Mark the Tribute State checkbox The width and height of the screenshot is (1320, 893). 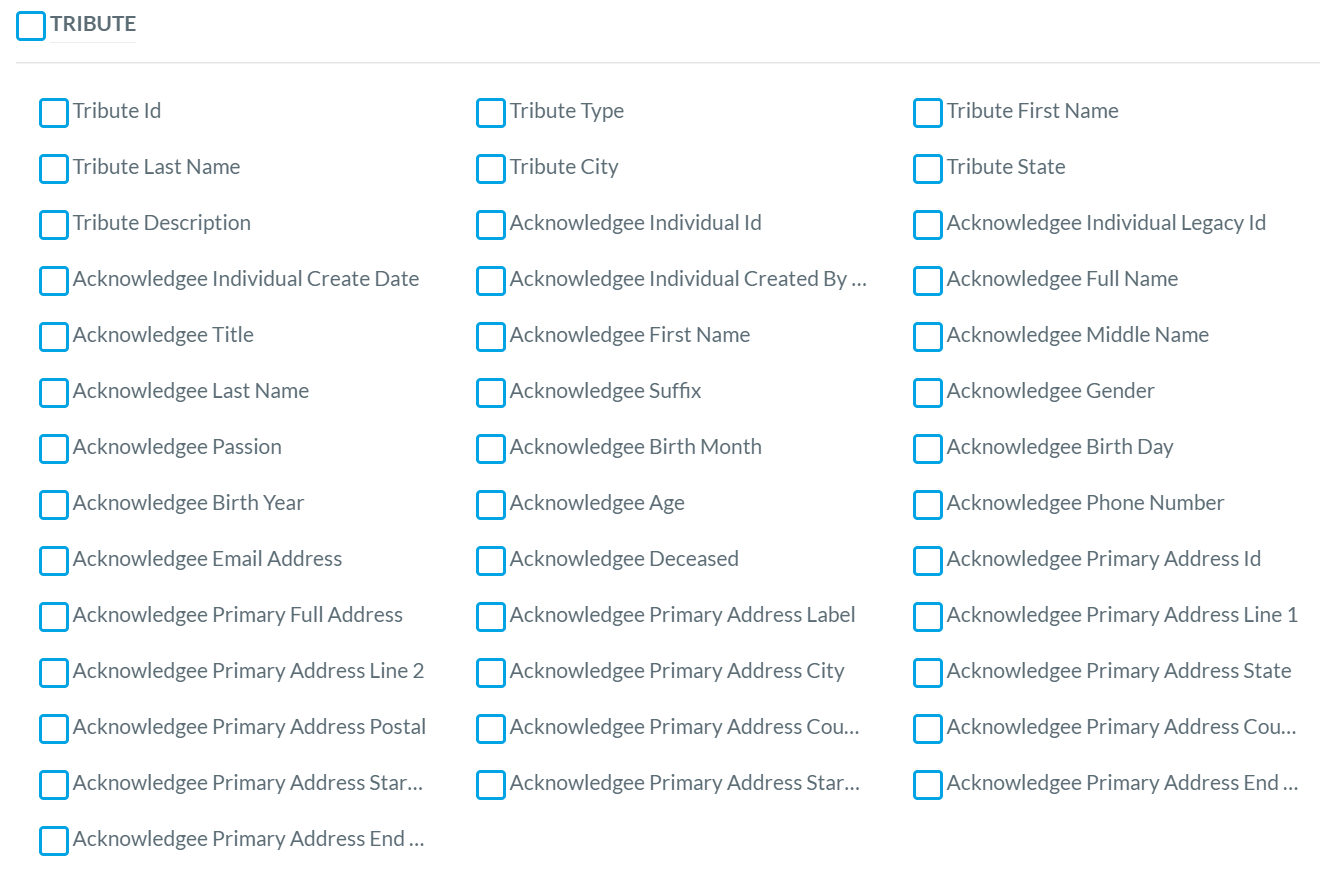coord(928,169)
